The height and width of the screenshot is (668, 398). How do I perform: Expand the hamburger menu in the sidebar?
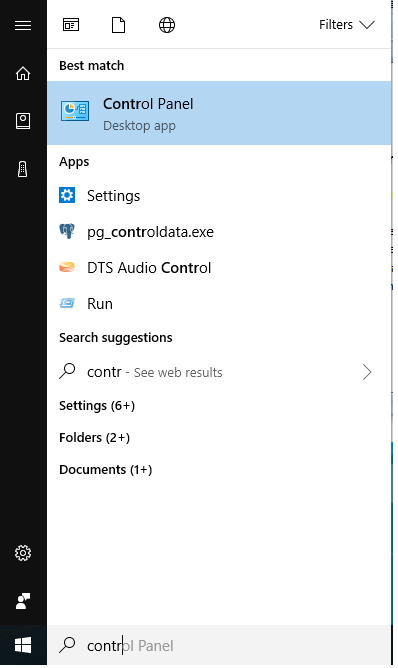23,25
